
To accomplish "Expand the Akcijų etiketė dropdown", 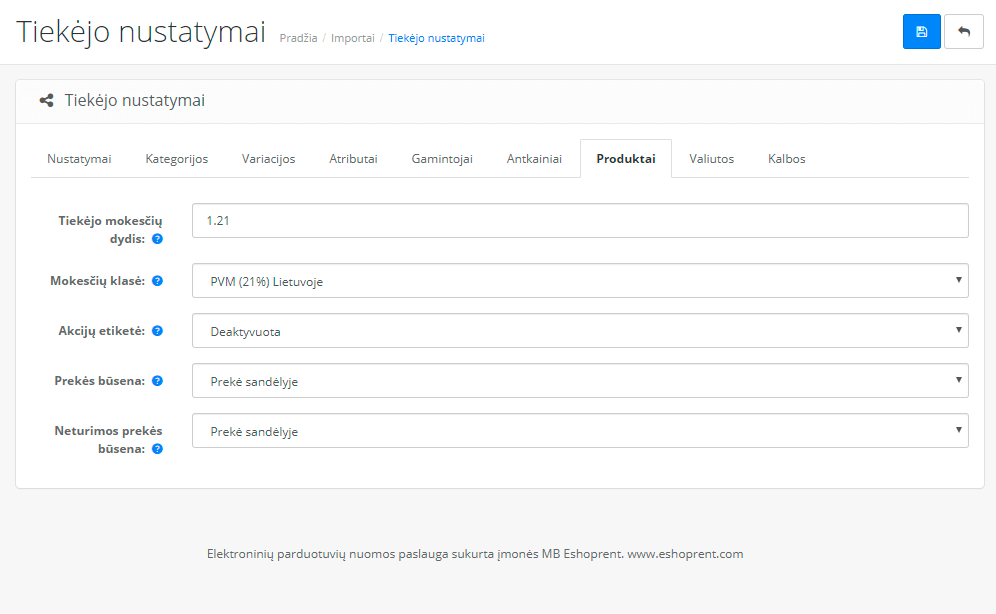I will tap(580, 331).
